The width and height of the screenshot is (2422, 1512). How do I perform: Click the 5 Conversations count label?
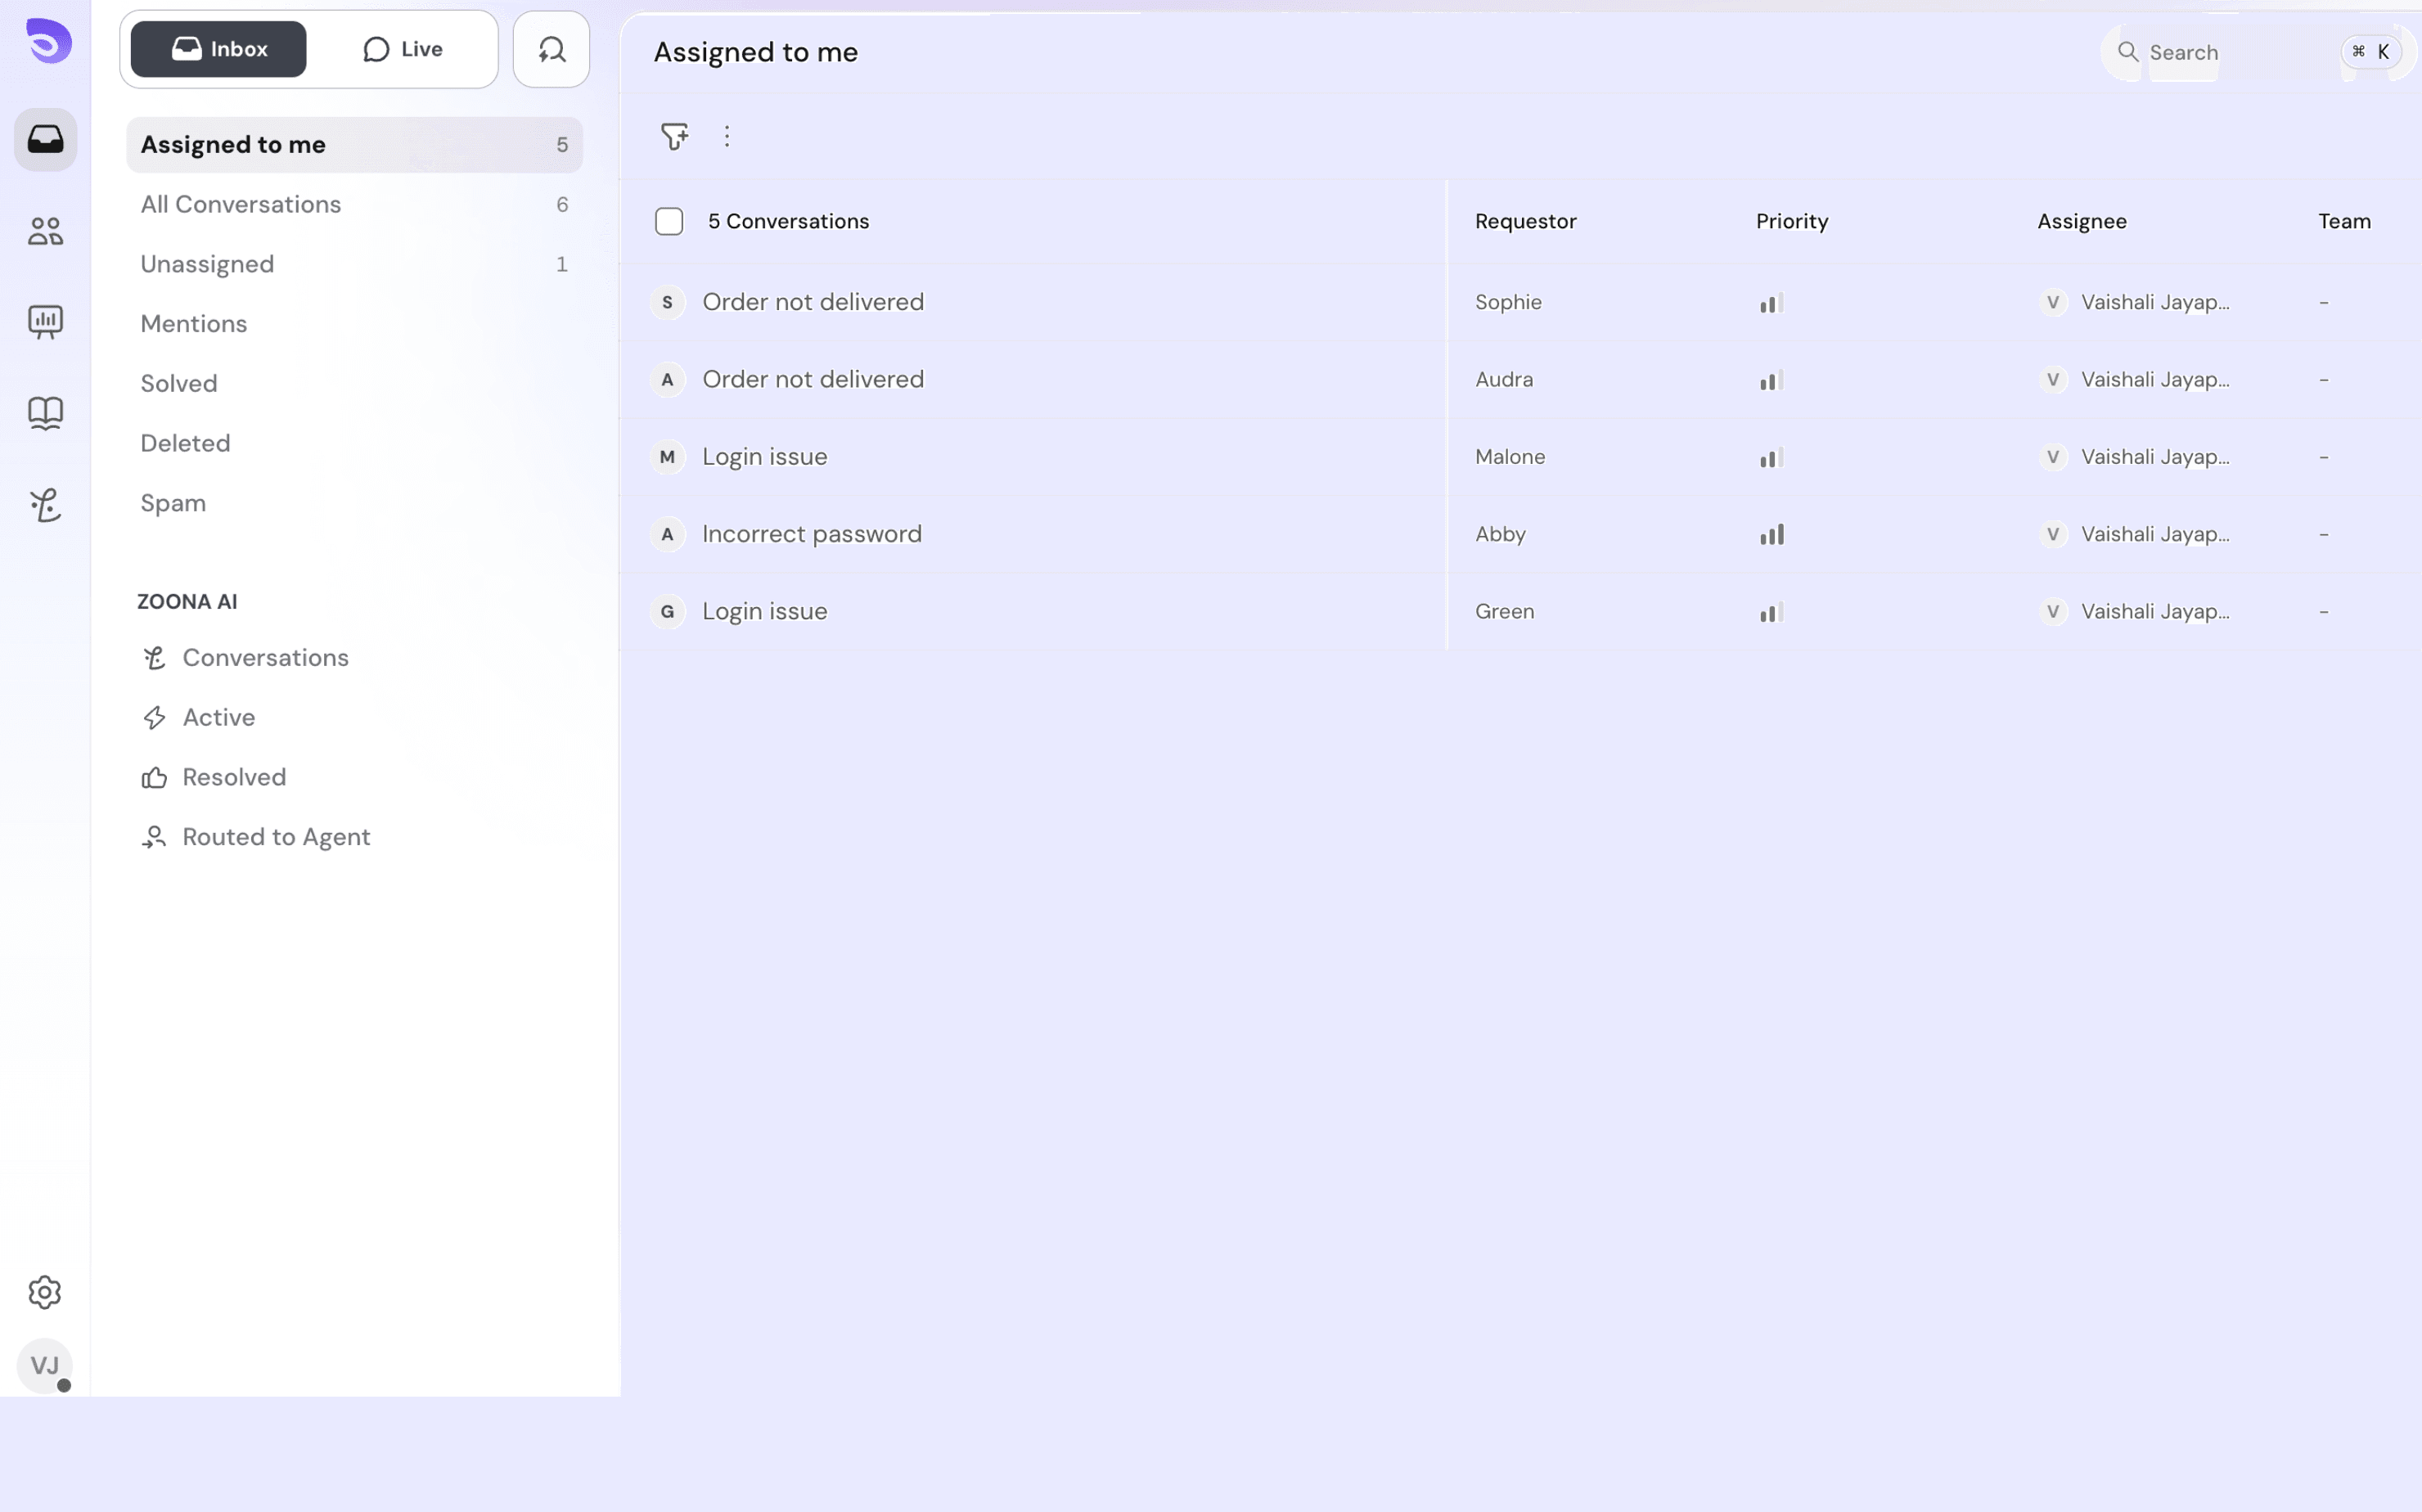(788, 221)
